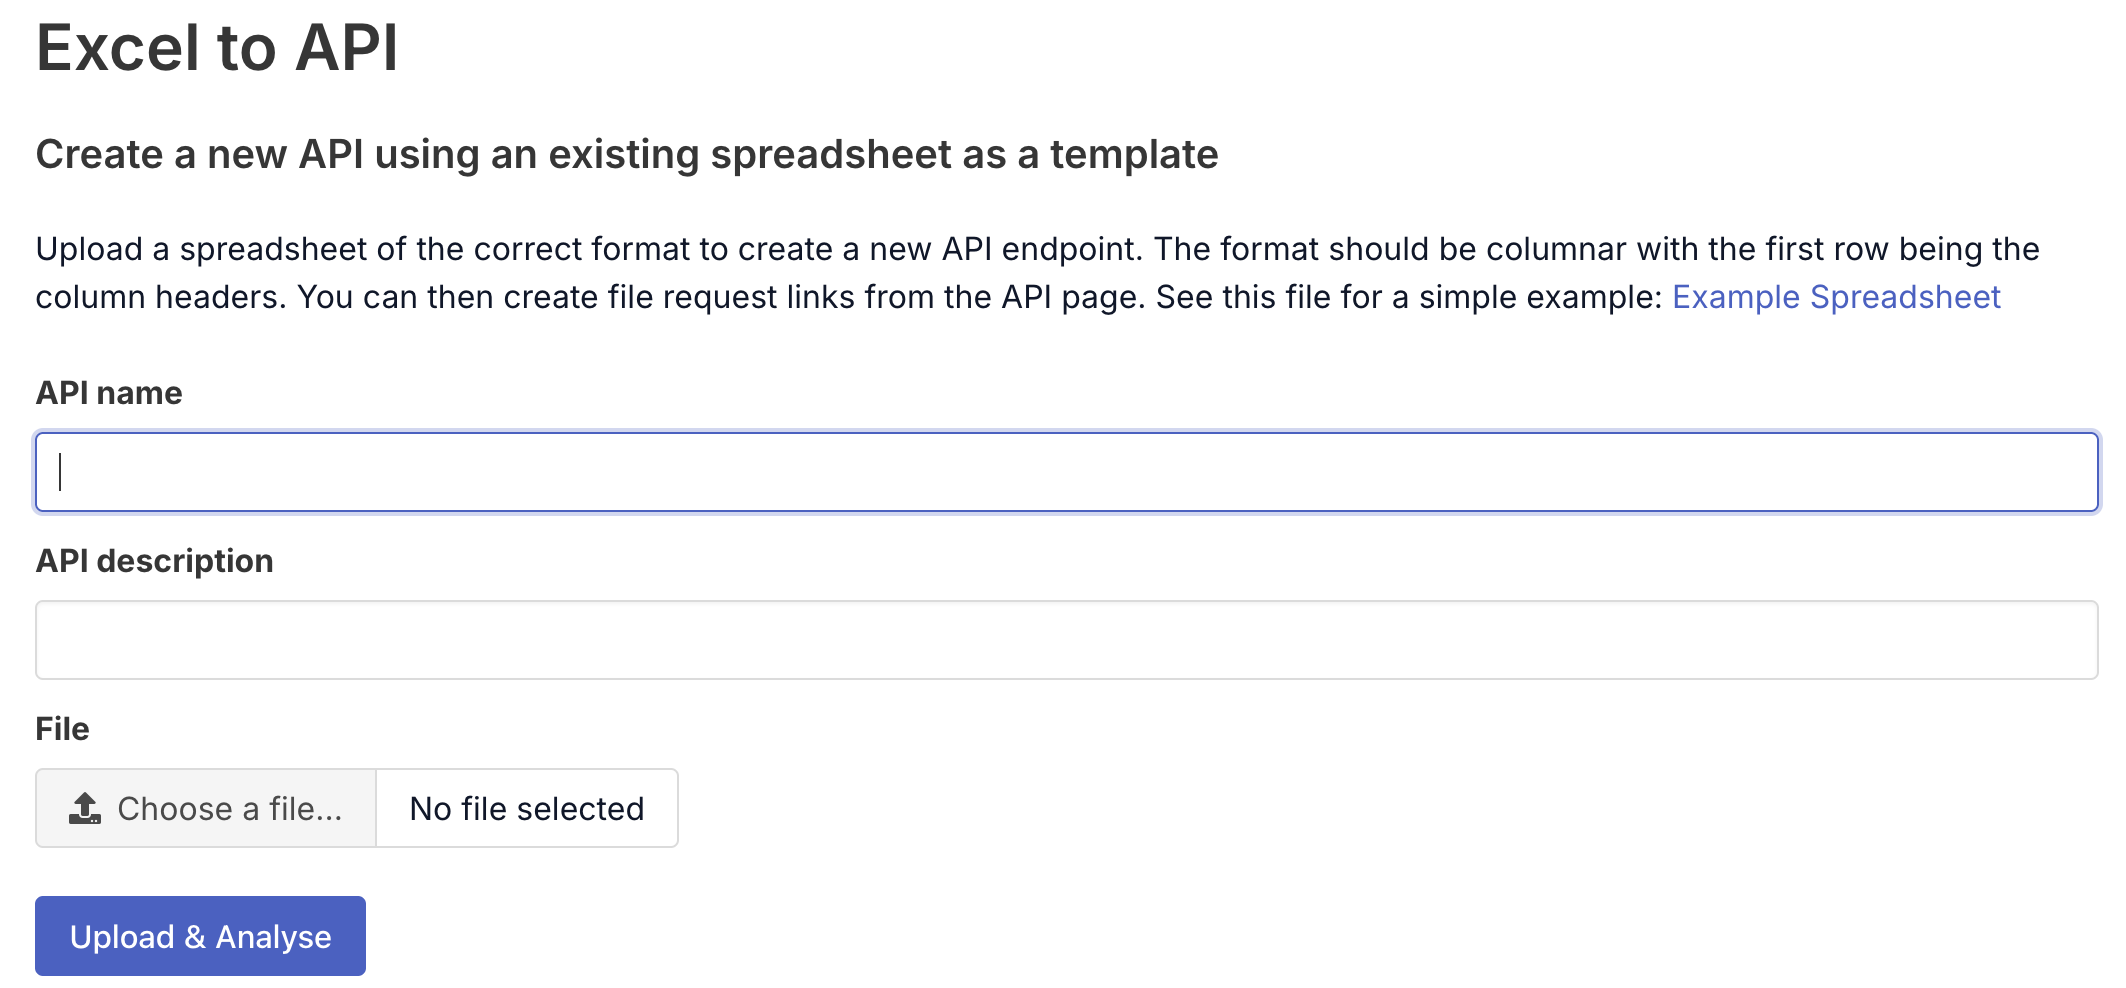Focus the API name text field

[x=1066, y=472]
